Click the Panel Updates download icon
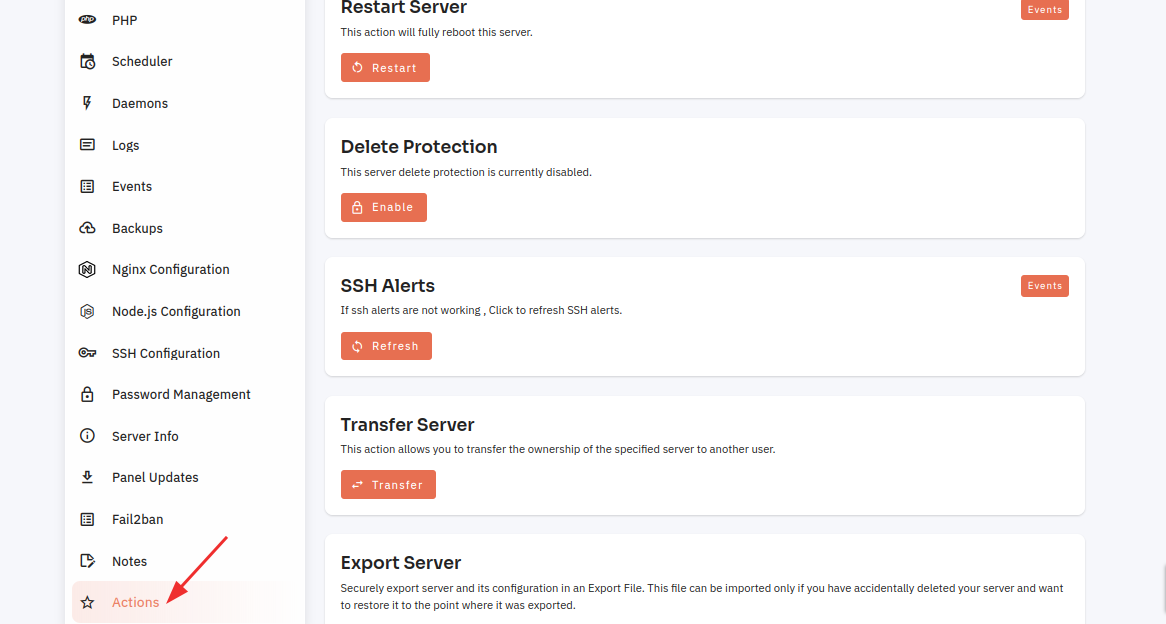This screenshot has height=624, width=1166. tap(87, 477)
